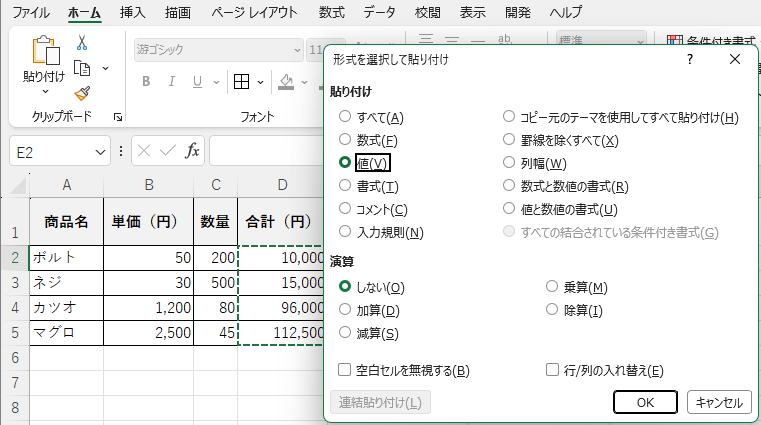Choose the 乗算(M) operation radio button
Viewport: 761px width, 425px height.
point(552,287)
